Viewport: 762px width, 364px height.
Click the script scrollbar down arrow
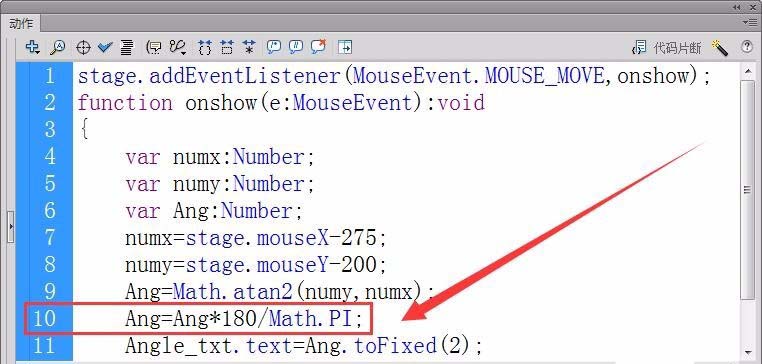click(x=747, y=353)
